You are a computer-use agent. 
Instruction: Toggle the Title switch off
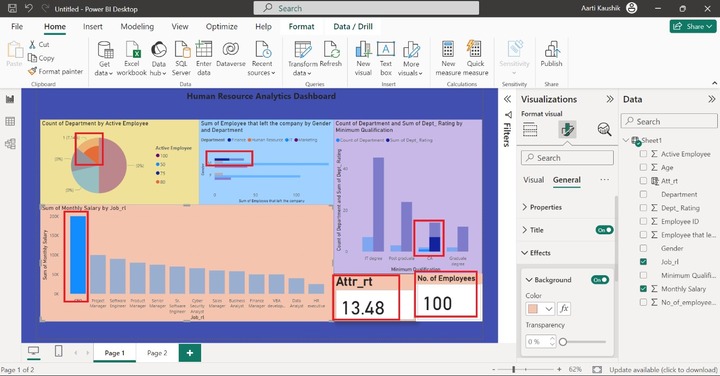click(604, 230)
